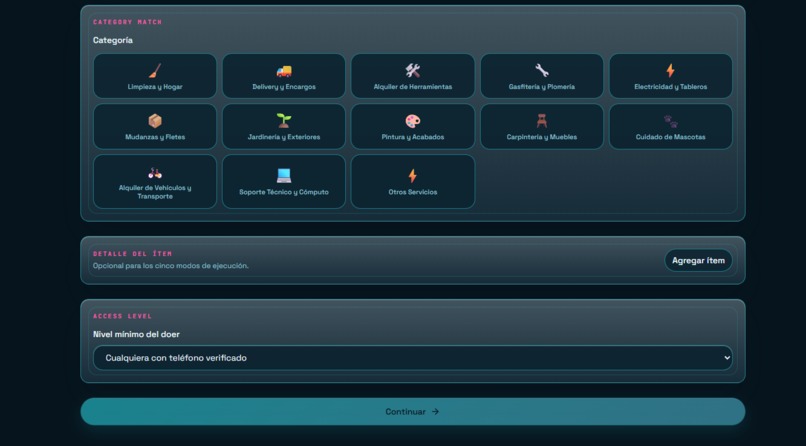
Task: Click the chevron of the access level selector
Action: 727,358
